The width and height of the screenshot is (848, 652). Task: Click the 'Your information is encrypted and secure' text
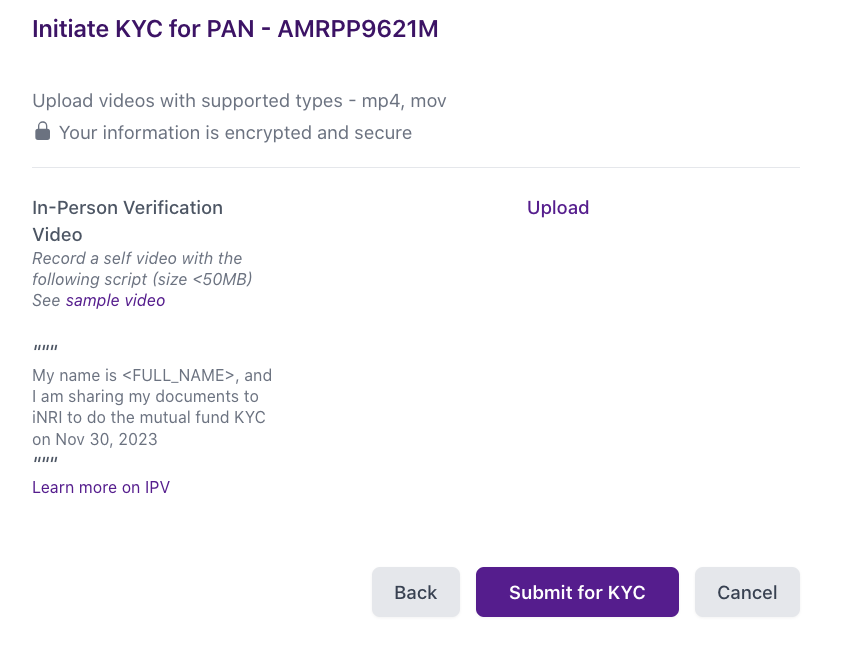pyautogui.click(x=235, y=132)
